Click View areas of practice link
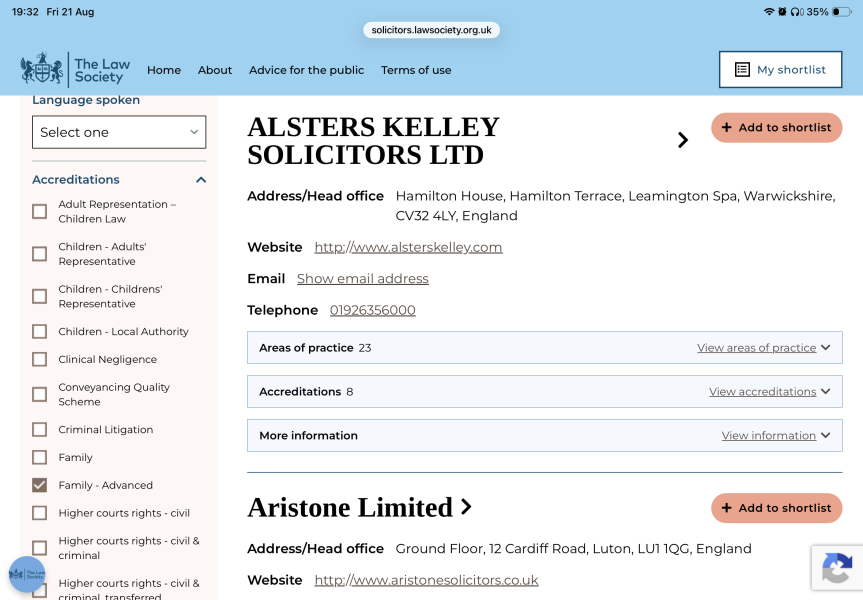Screen dimensions: 863x600 point(756,347)
